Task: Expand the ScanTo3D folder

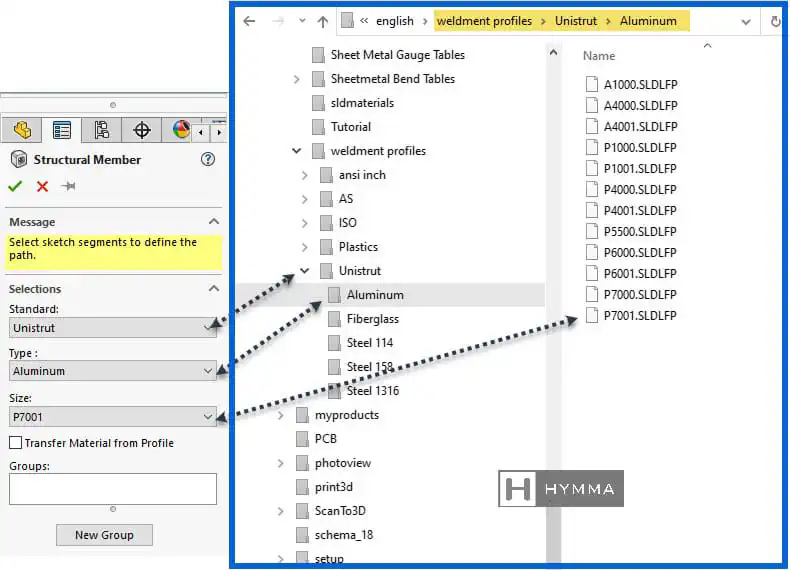Action: point(281,511)
